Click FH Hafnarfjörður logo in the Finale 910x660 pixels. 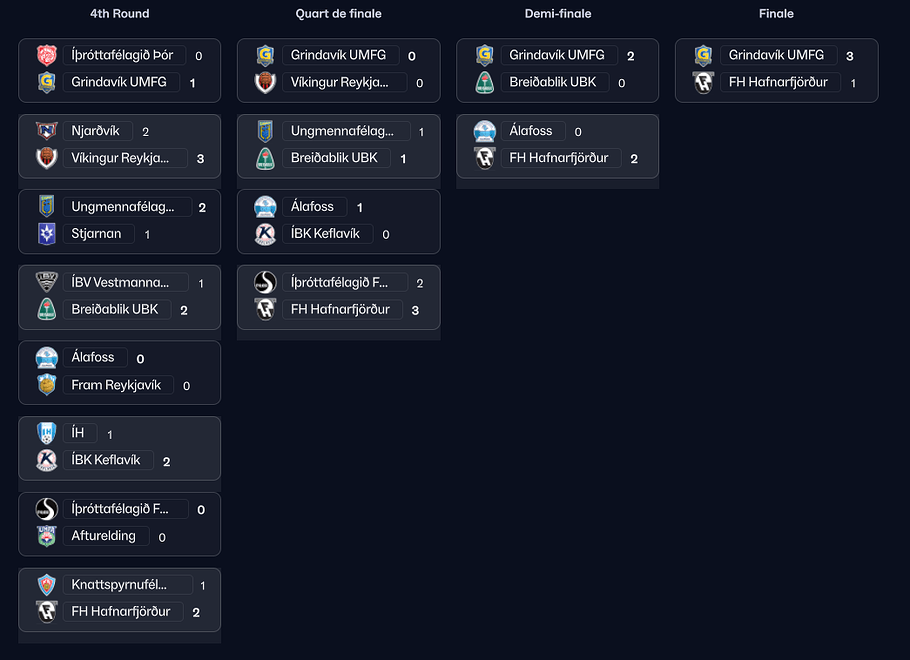click(x=704, y=83)
